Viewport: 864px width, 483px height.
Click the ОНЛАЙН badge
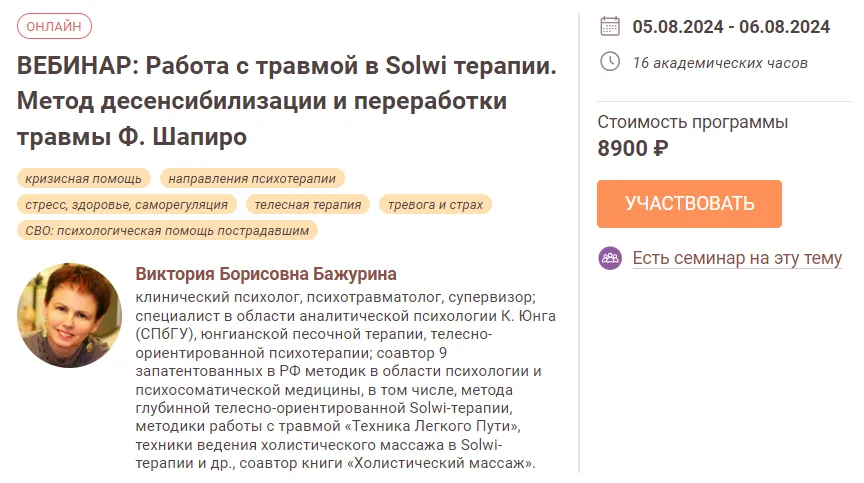[54, 27]
